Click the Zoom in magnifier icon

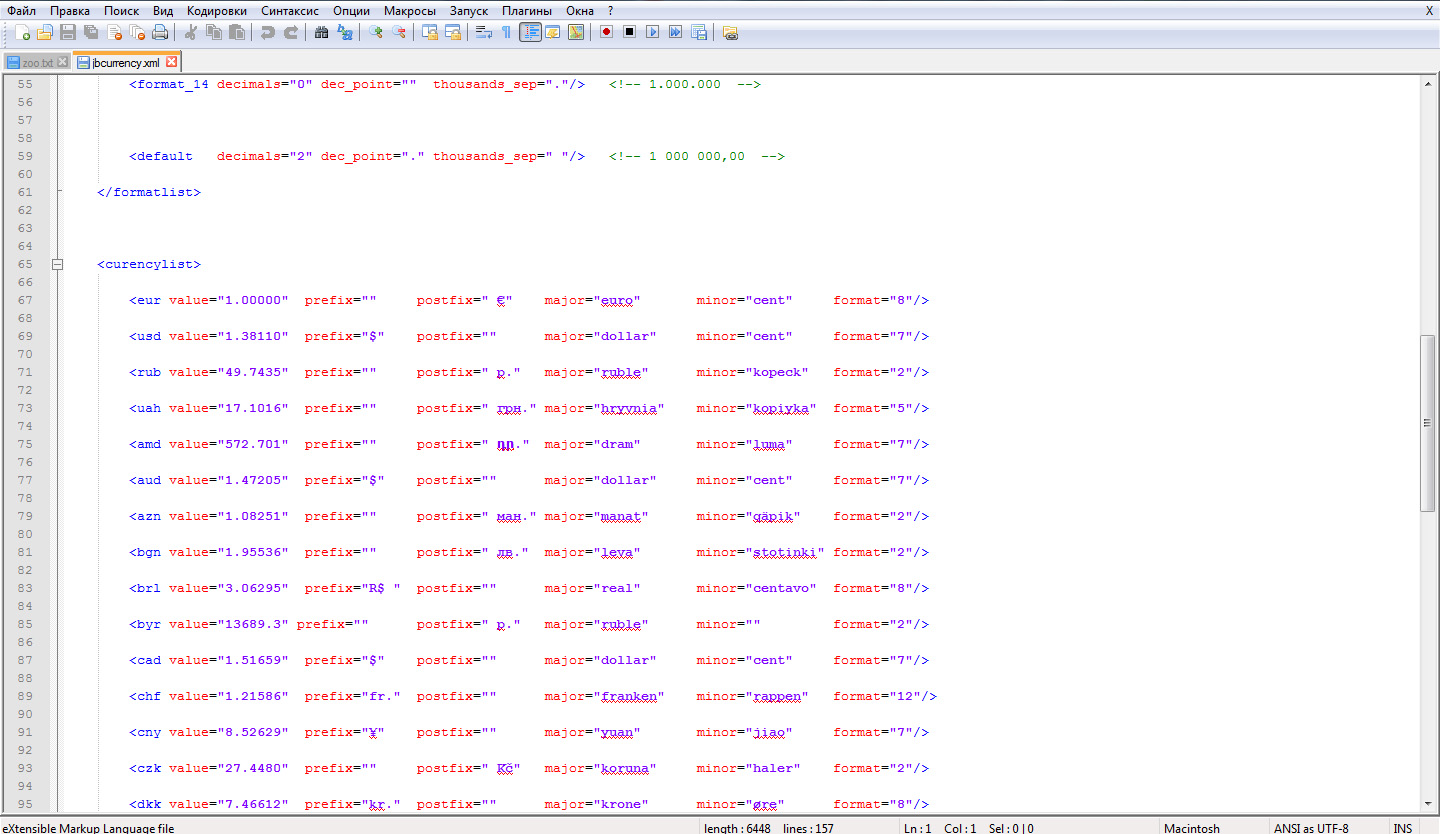click(x=376, y=32)
